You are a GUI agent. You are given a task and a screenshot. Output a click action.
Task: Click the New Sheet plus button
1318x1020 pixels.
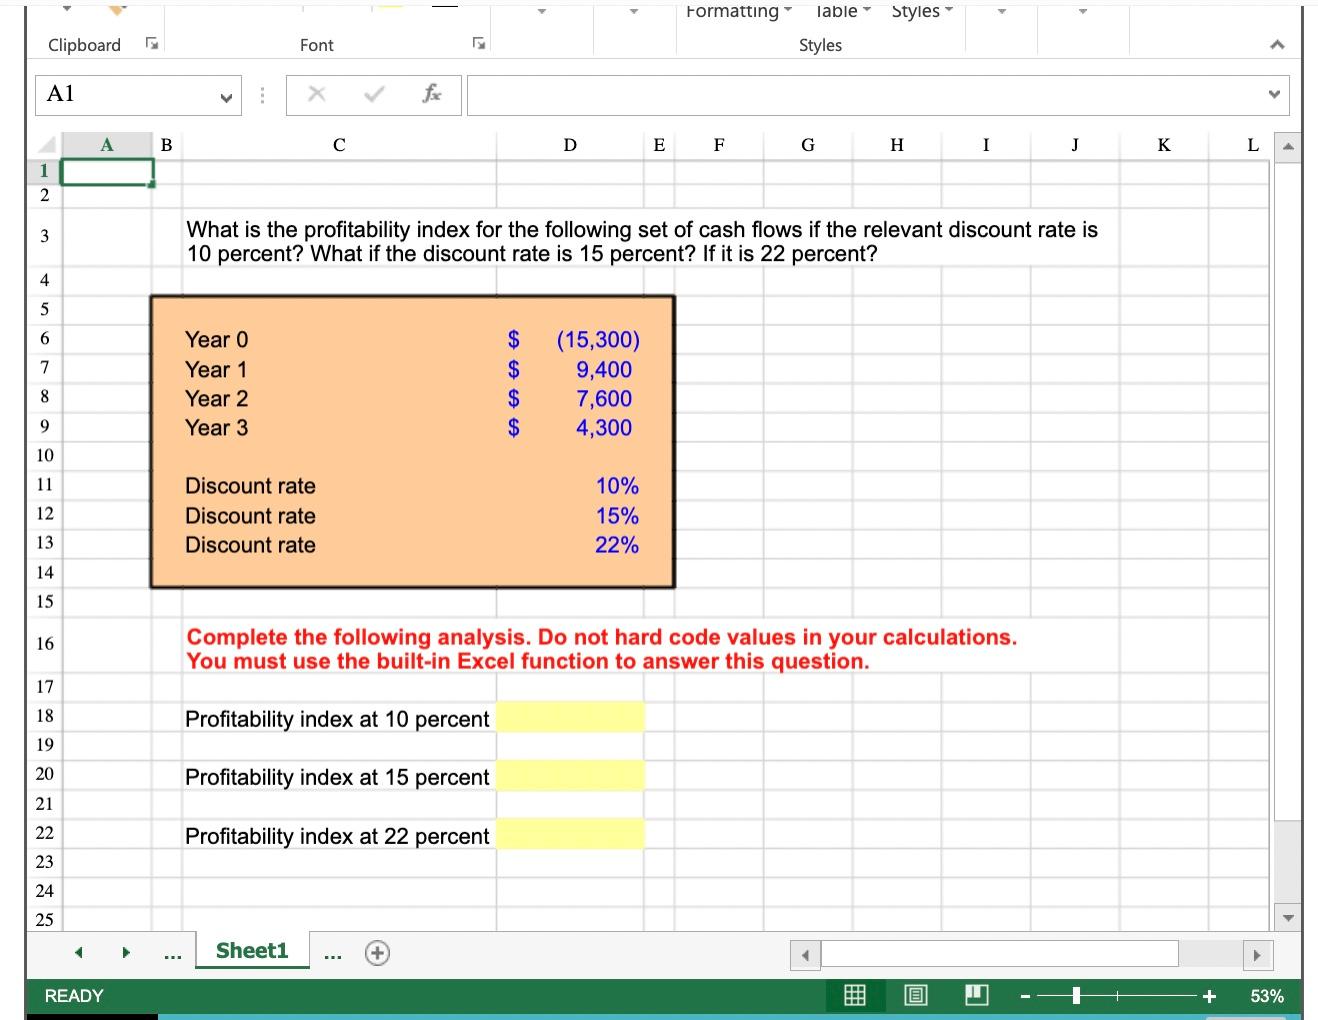tap(377, 952)
